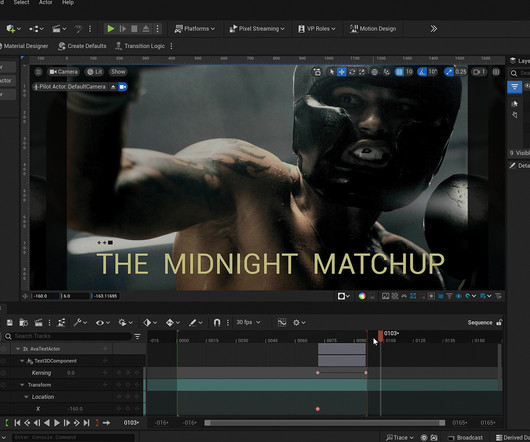Toggle the blue camera view button for pilot actor

pyautogui.click(x=123, y=87)
